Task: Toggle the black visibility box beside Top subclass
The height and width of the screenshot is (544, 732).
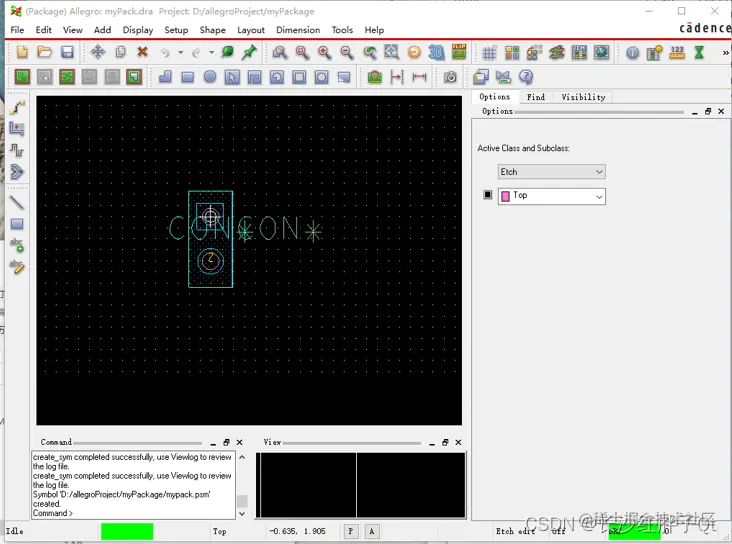Action: click(x=487, y=194)
